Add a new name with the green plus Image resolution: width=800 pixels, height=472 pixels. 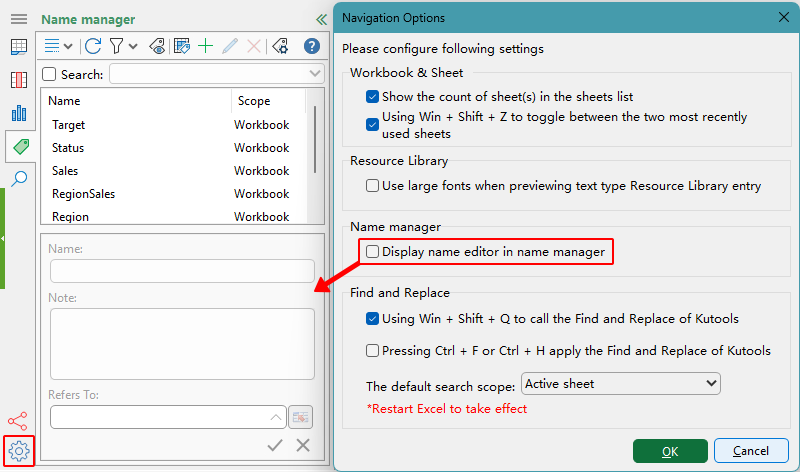pyautogui.click(x=206, y=46)
